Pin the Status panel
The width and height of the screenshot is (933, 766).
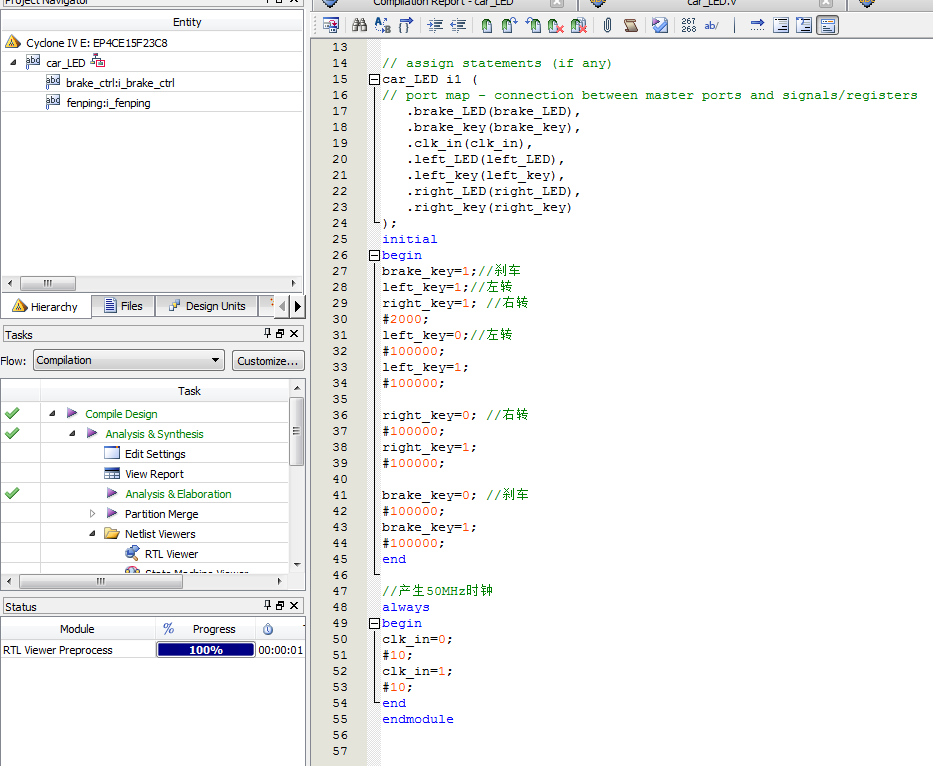[268, 605]
